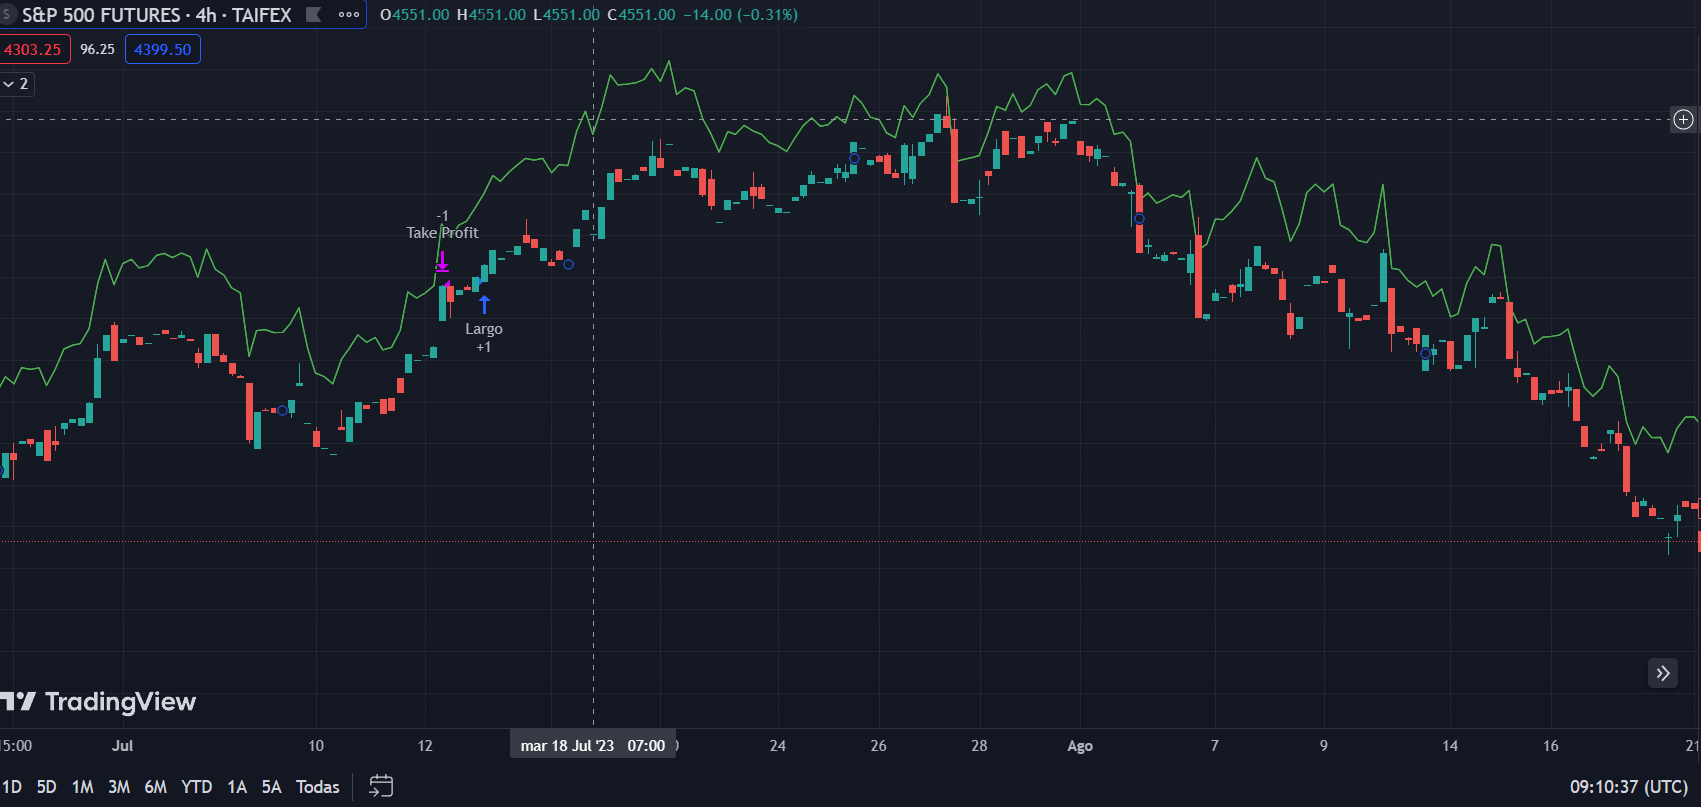The width and height of the screenshot is (1701, 807).
Task: Select the 1M time range
Action: tap(82, 787)
